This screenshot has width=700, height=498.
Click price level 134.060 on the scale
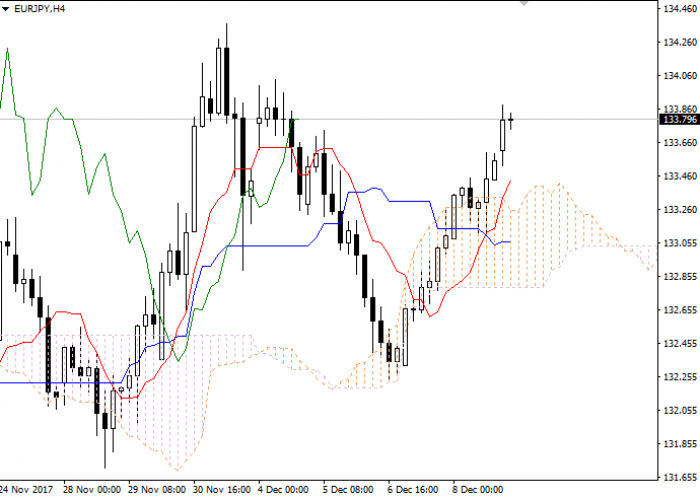coord(680,75)
